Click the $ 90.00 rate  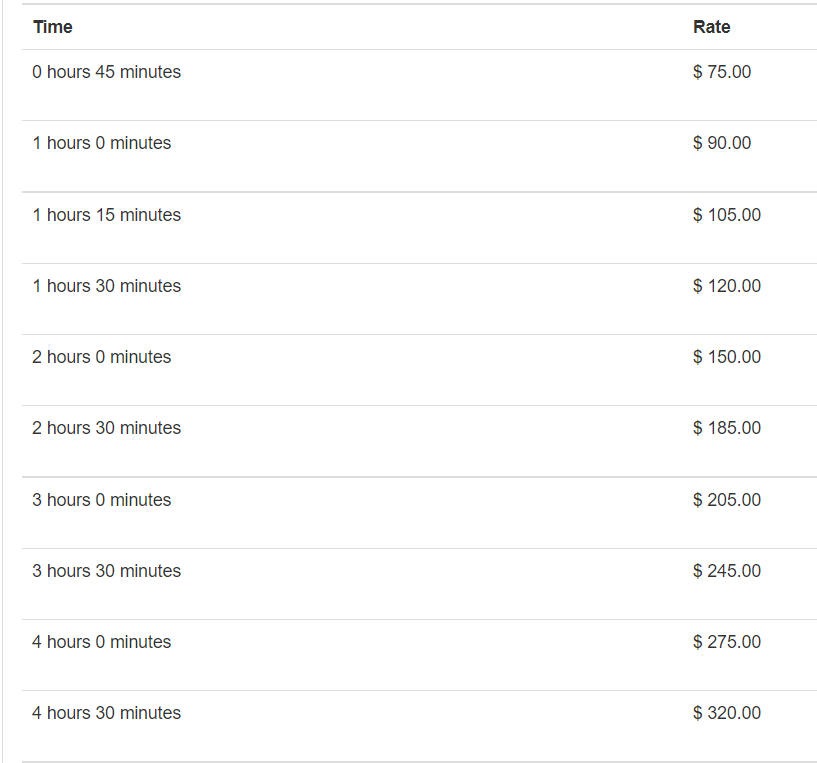(722, 143)
